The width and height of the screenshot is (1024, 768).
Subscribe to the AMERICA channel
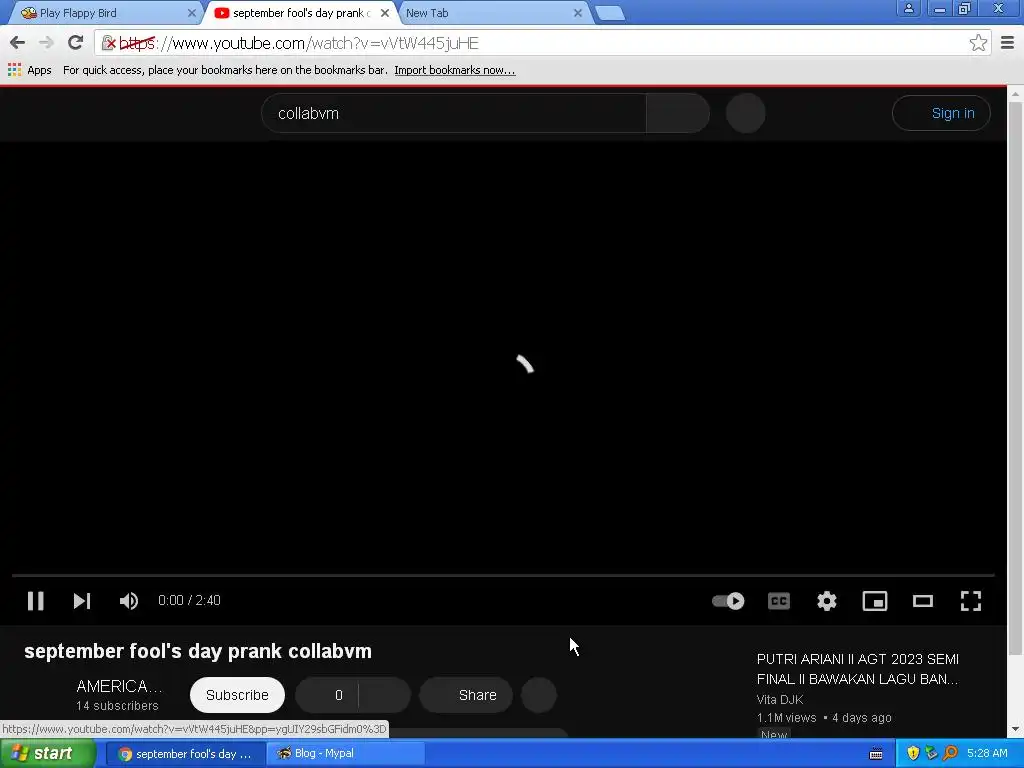click(237, 695)
